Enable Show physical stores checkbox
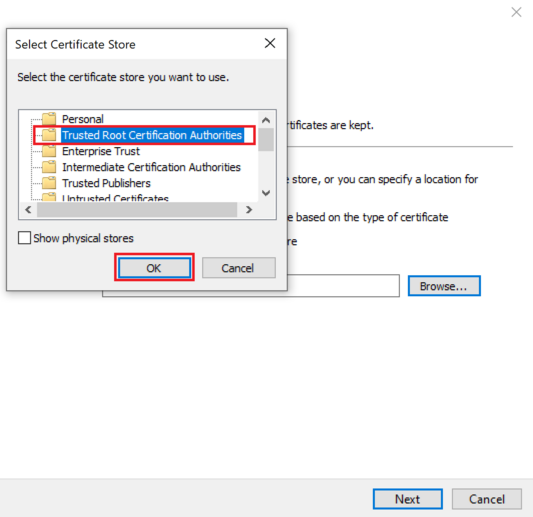 point(24,238)
